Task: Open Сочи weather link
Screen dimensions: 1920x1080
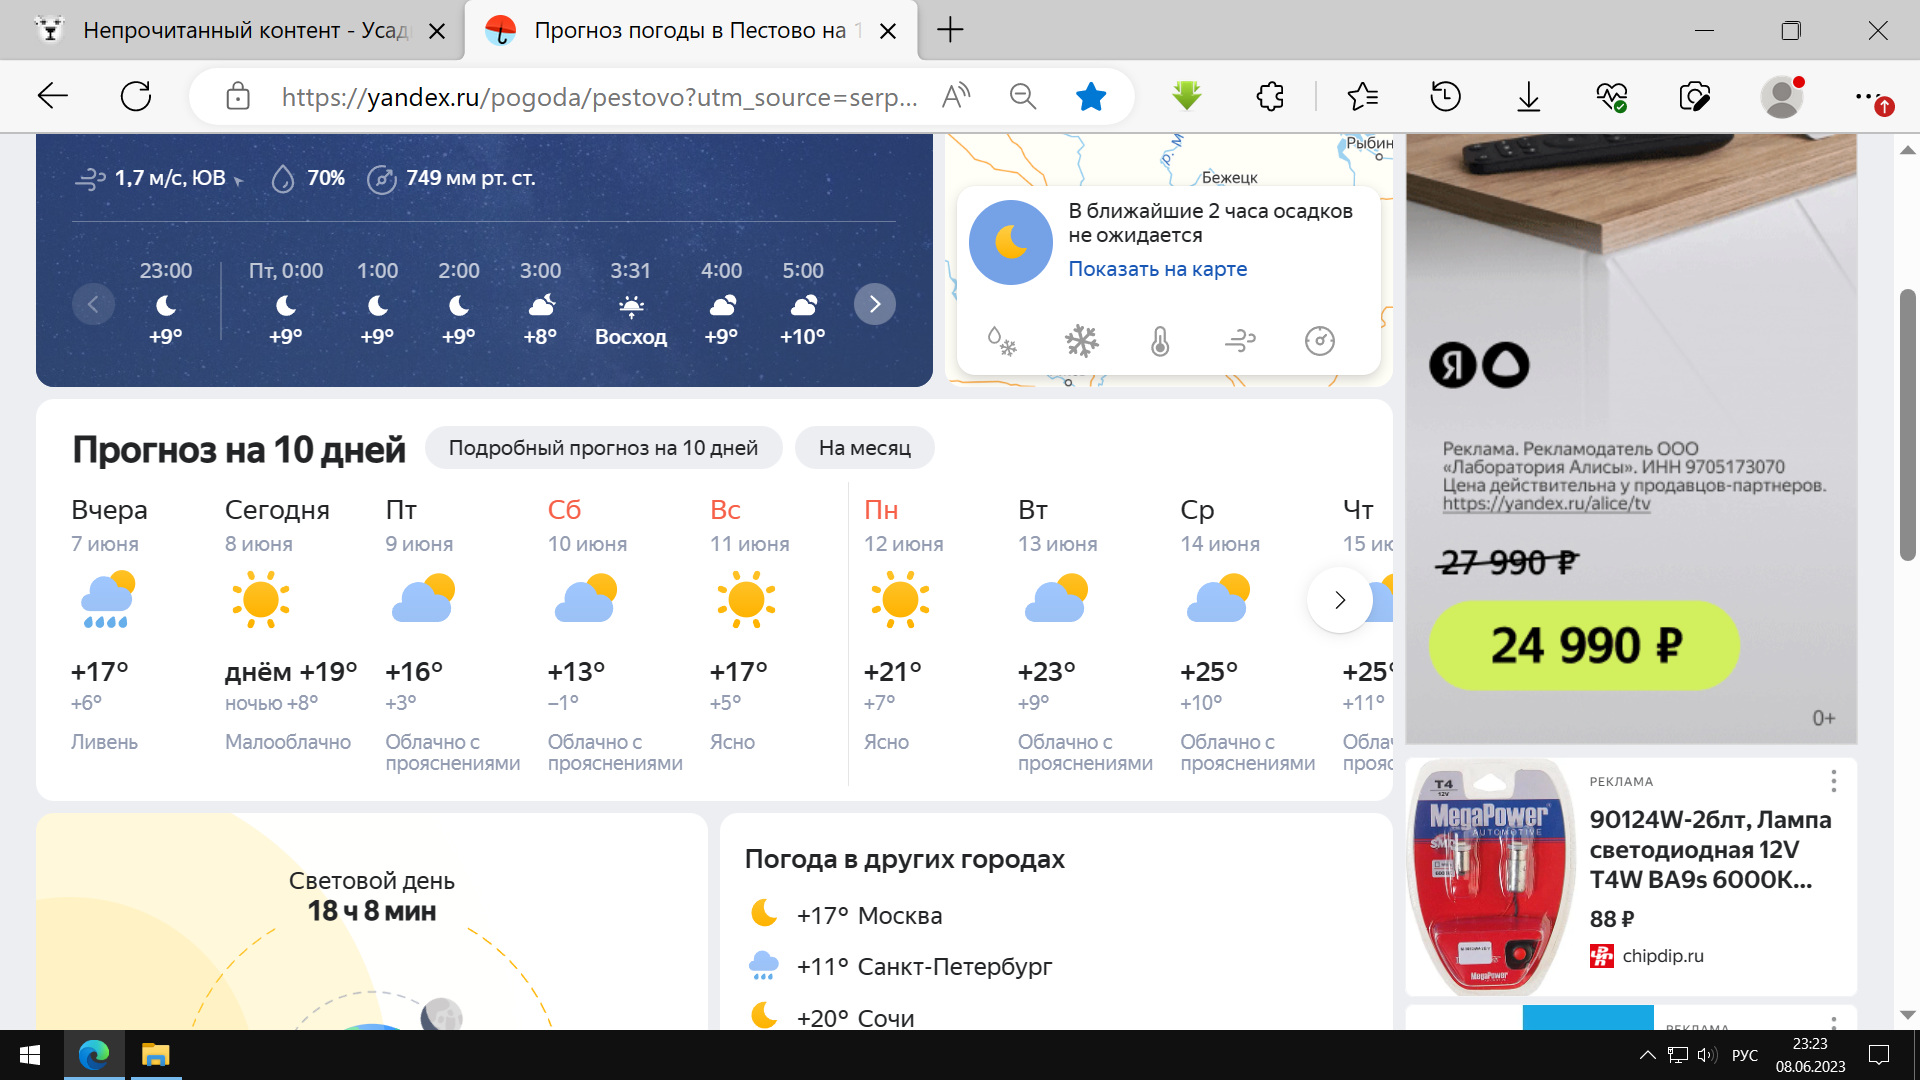Action: point(855,1018)
